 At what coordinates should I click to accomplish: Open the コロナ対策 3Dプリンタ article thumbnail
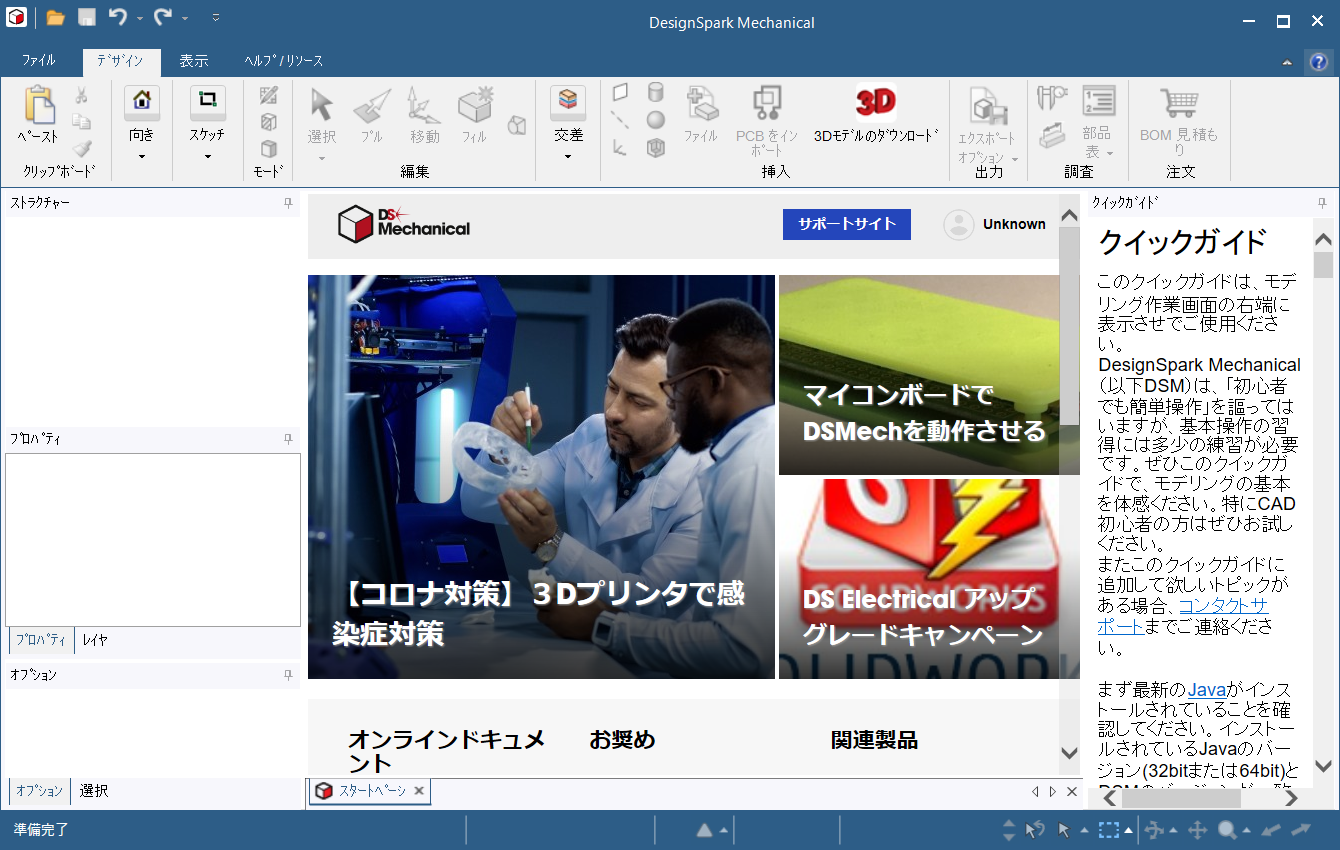pyautogui.click(x=541, y=477)
